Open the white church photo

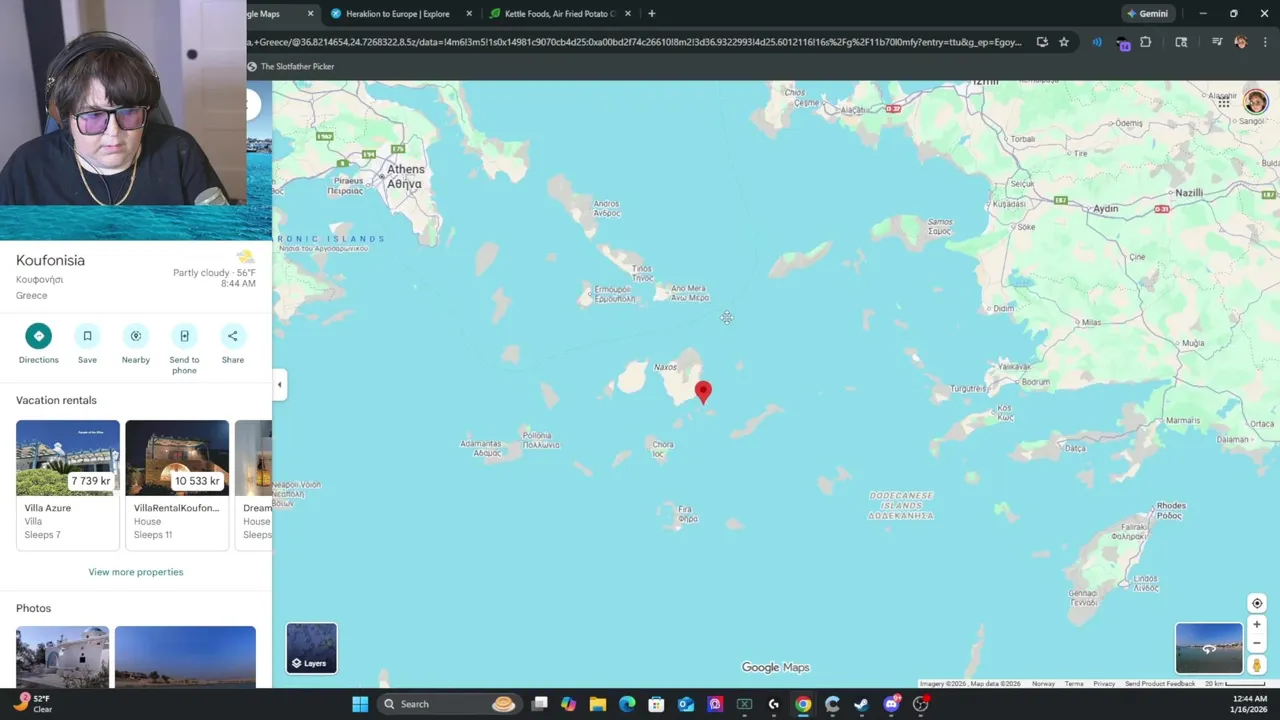pos(62,657)
